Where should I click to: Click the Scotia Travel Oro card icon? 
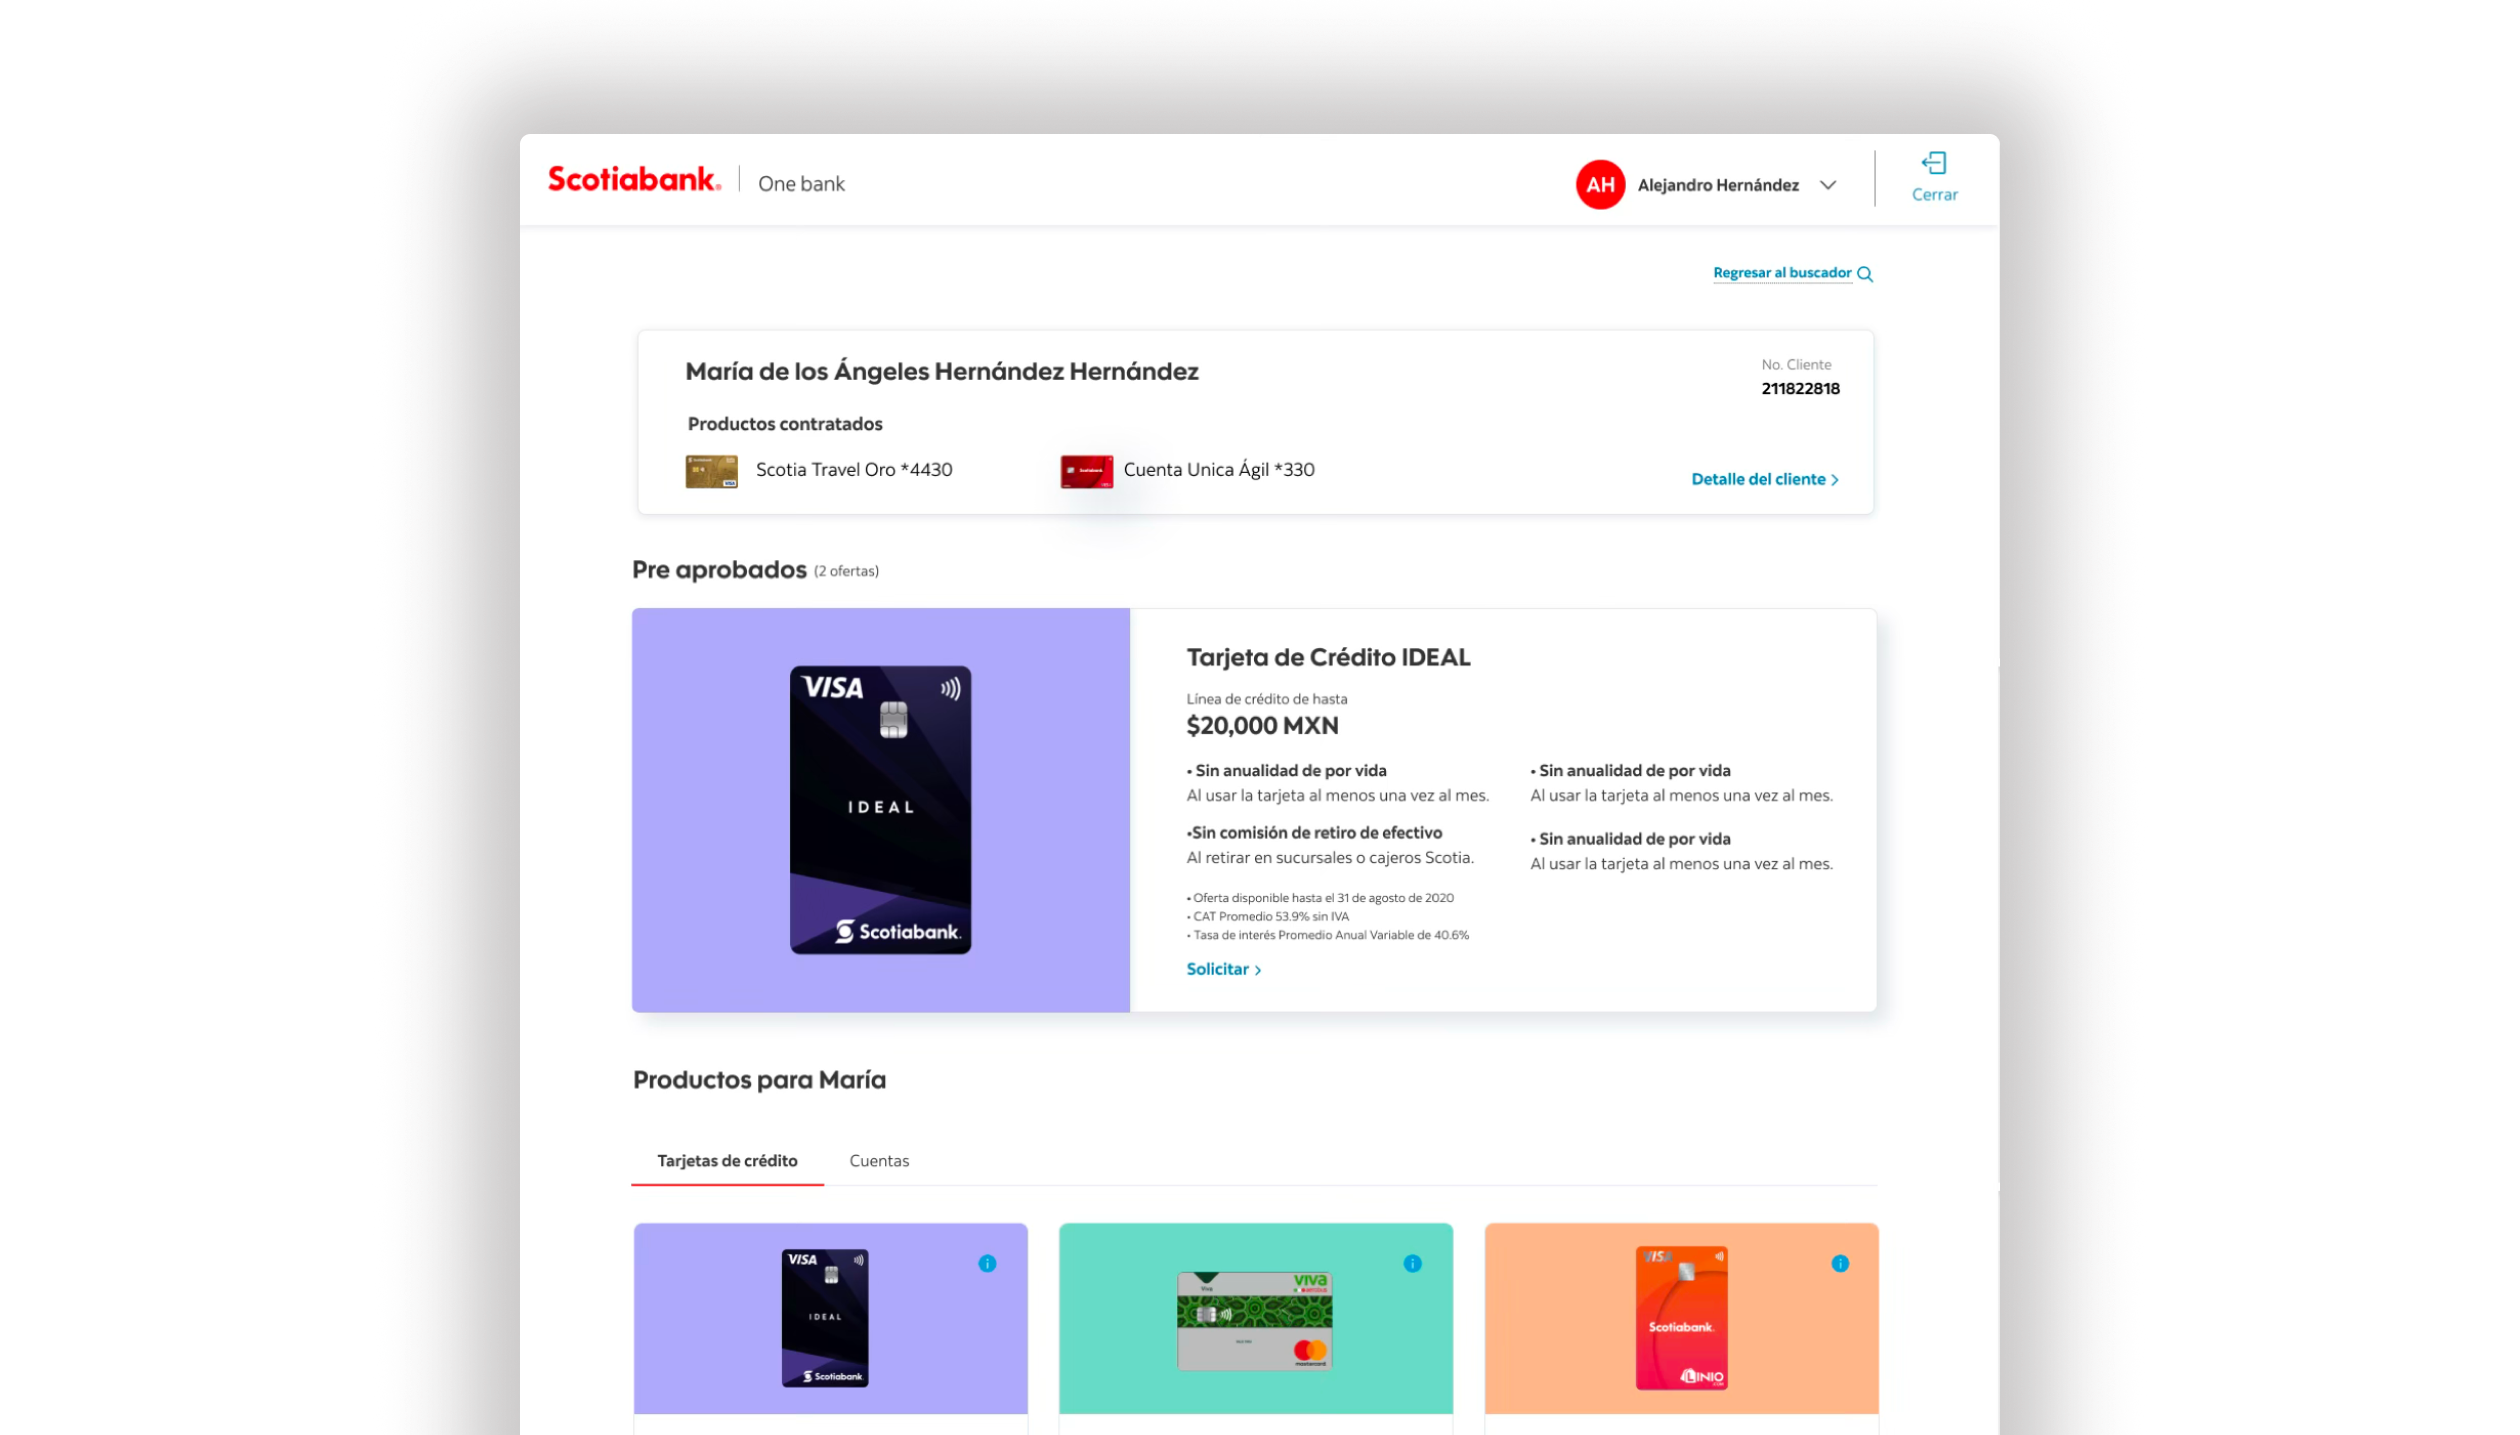(711, 471)
